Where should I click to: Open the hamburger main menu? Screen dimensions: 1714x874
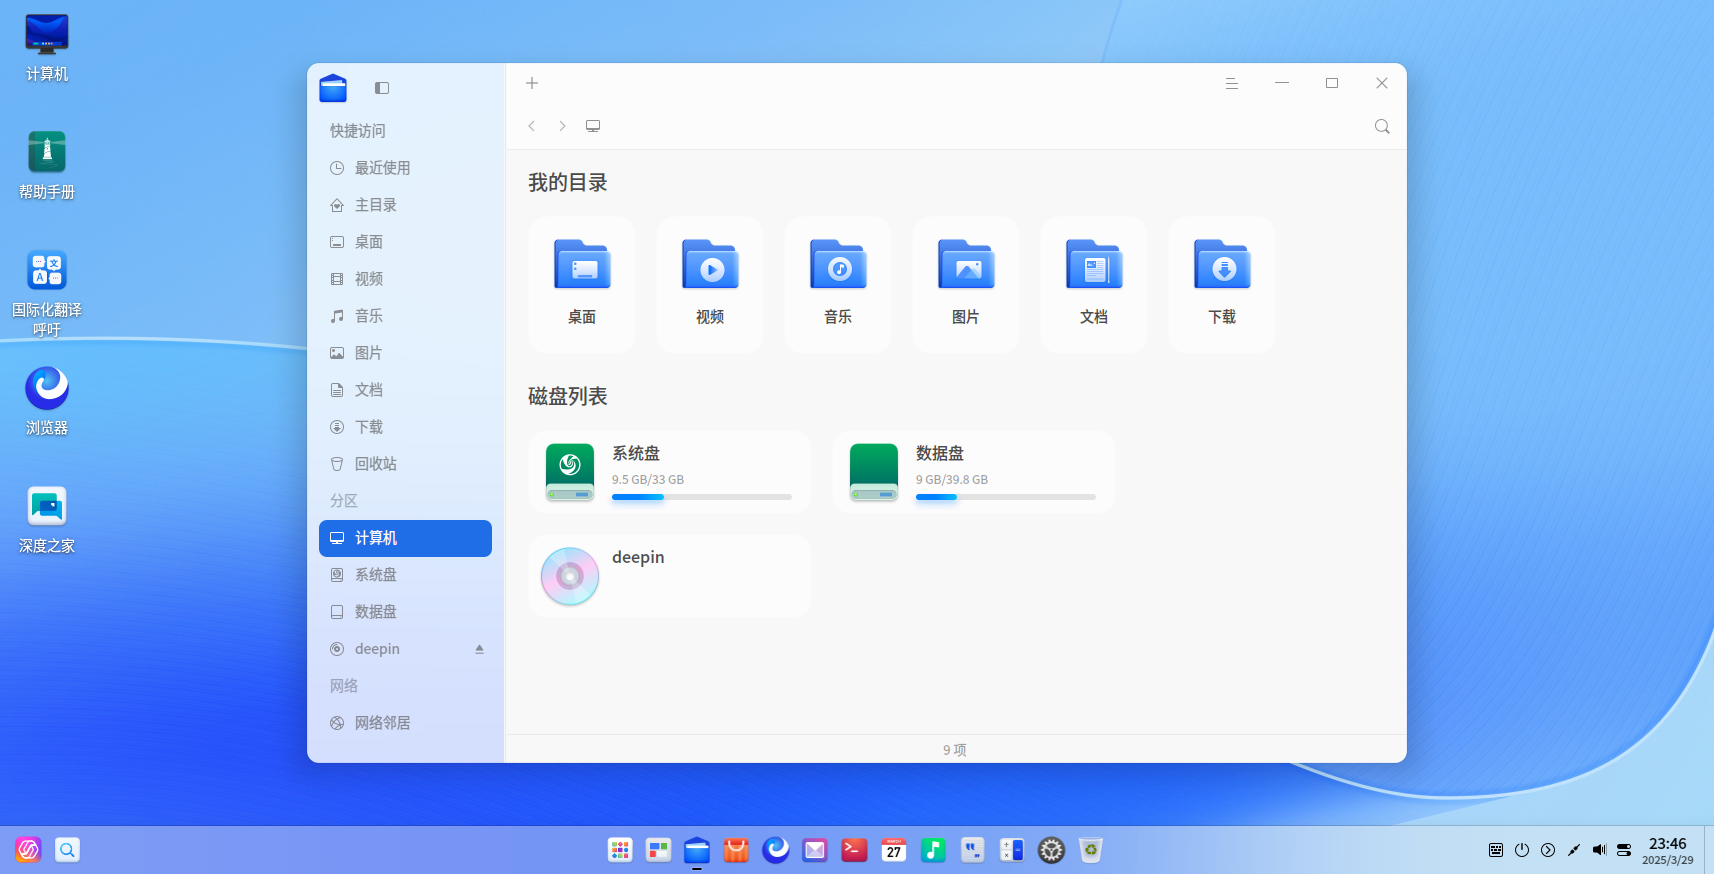click(1232, 83)
